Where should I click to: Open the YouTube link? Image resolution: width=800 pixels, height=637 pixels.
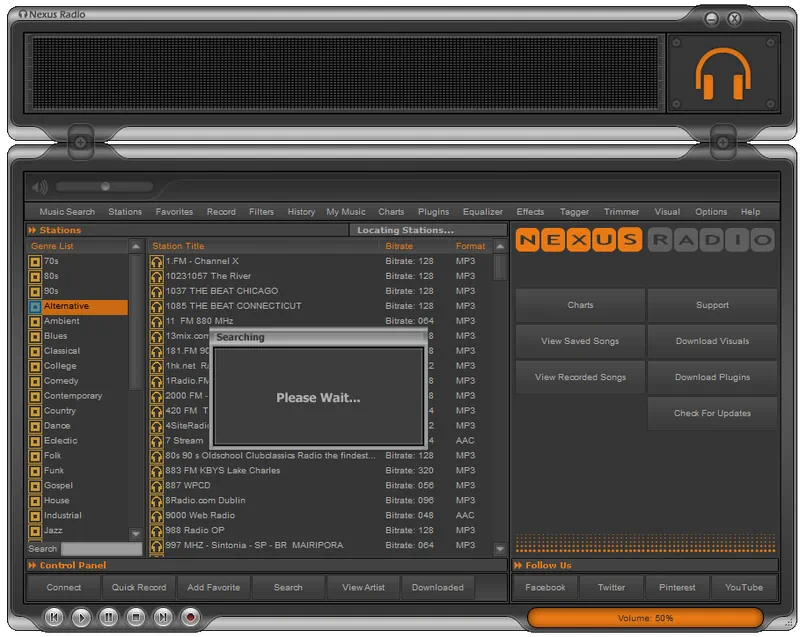(744, 588)
